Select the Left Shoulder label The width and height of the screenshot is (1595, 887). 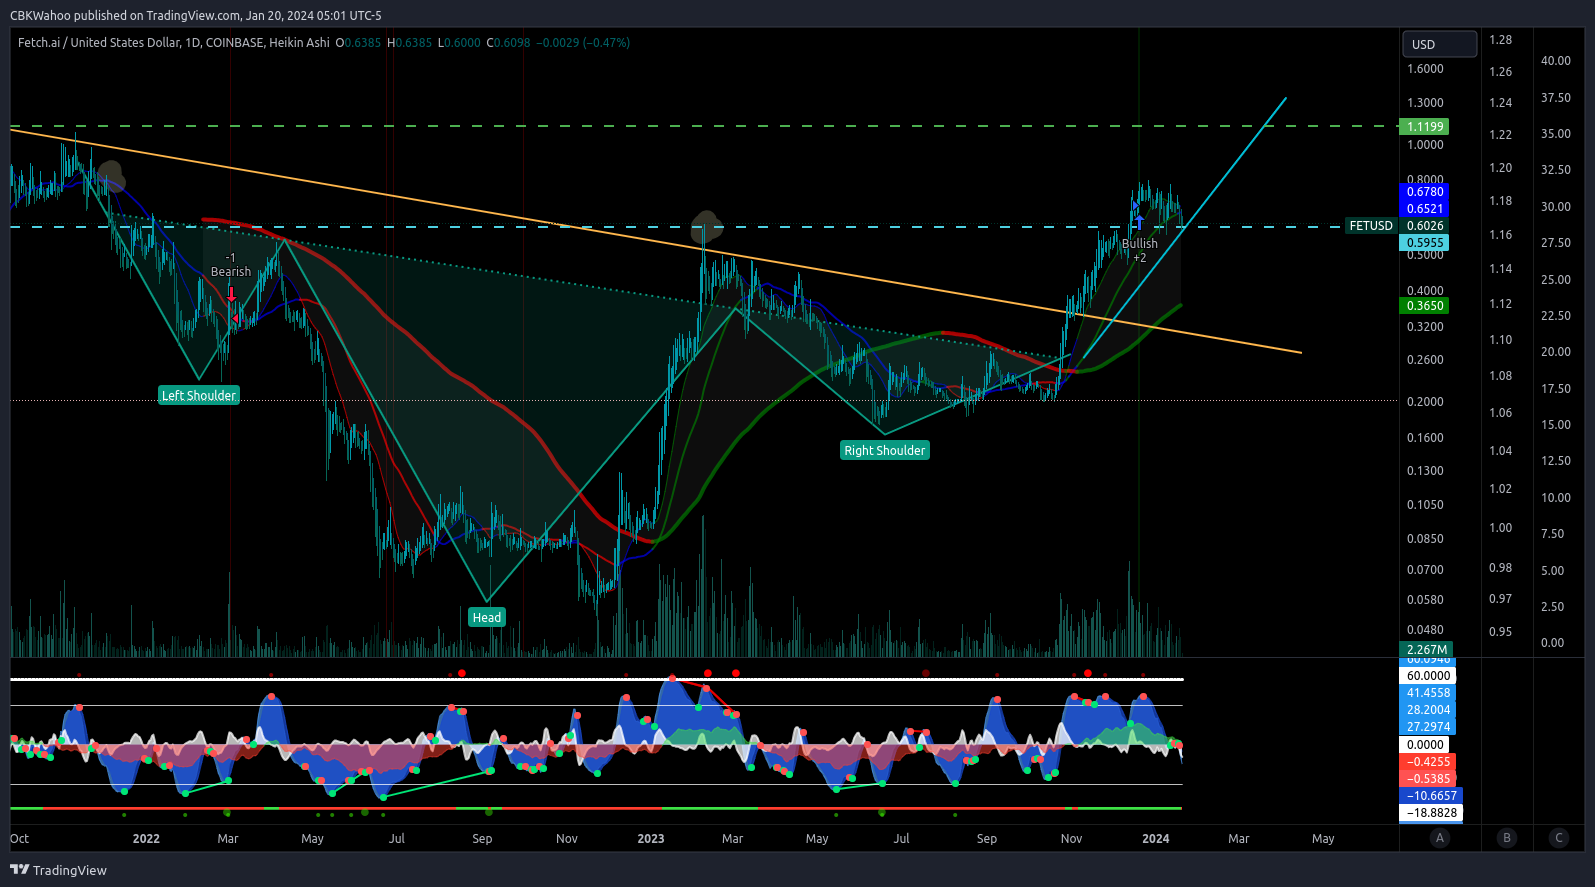(199, 395)
